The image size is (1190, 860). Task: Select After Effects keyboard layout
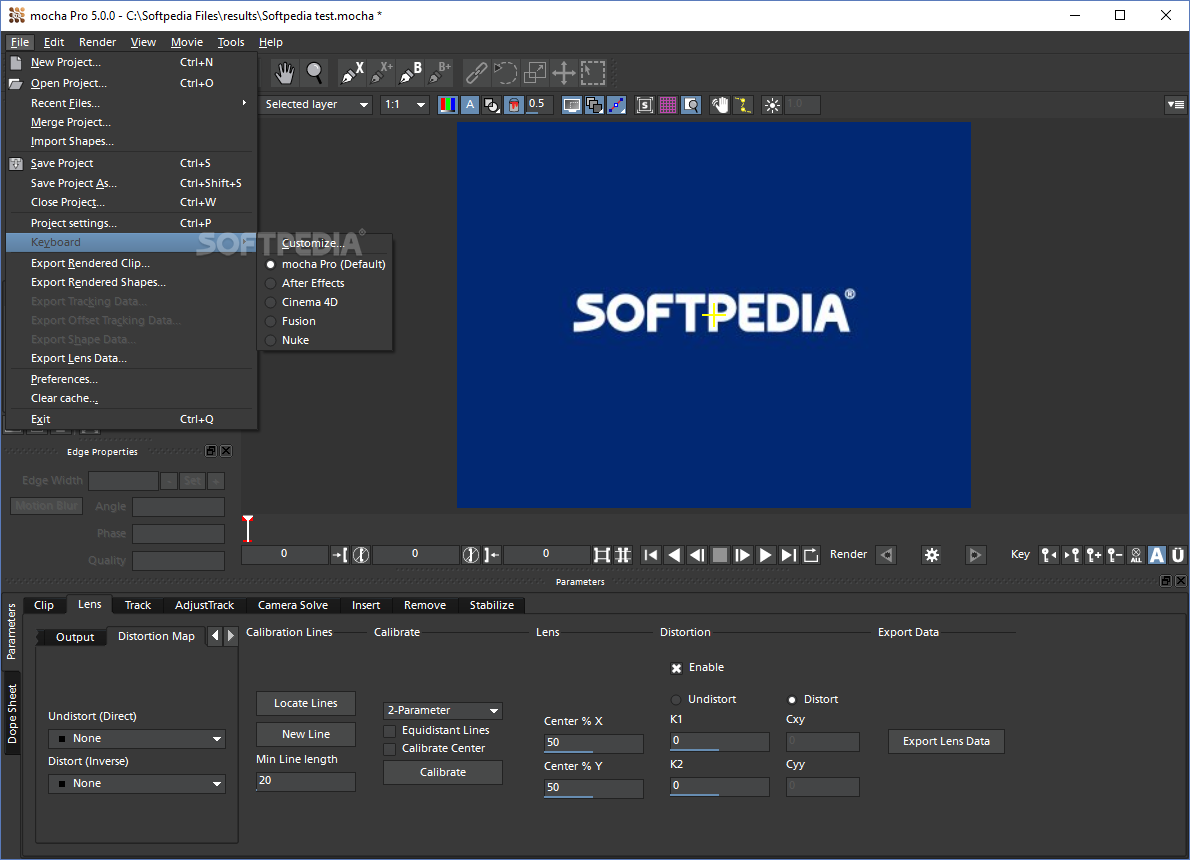coord(326,283)
